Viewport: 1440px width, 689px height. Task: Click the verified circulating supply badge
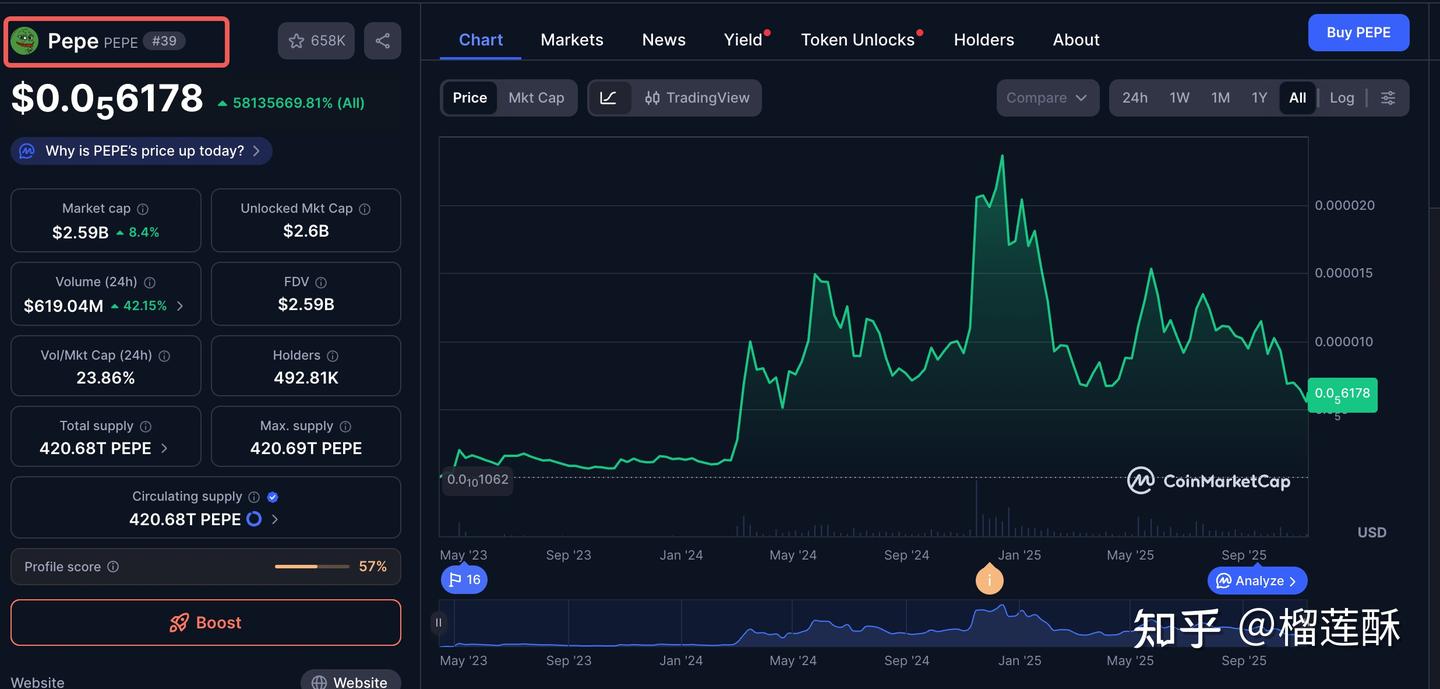273,497
